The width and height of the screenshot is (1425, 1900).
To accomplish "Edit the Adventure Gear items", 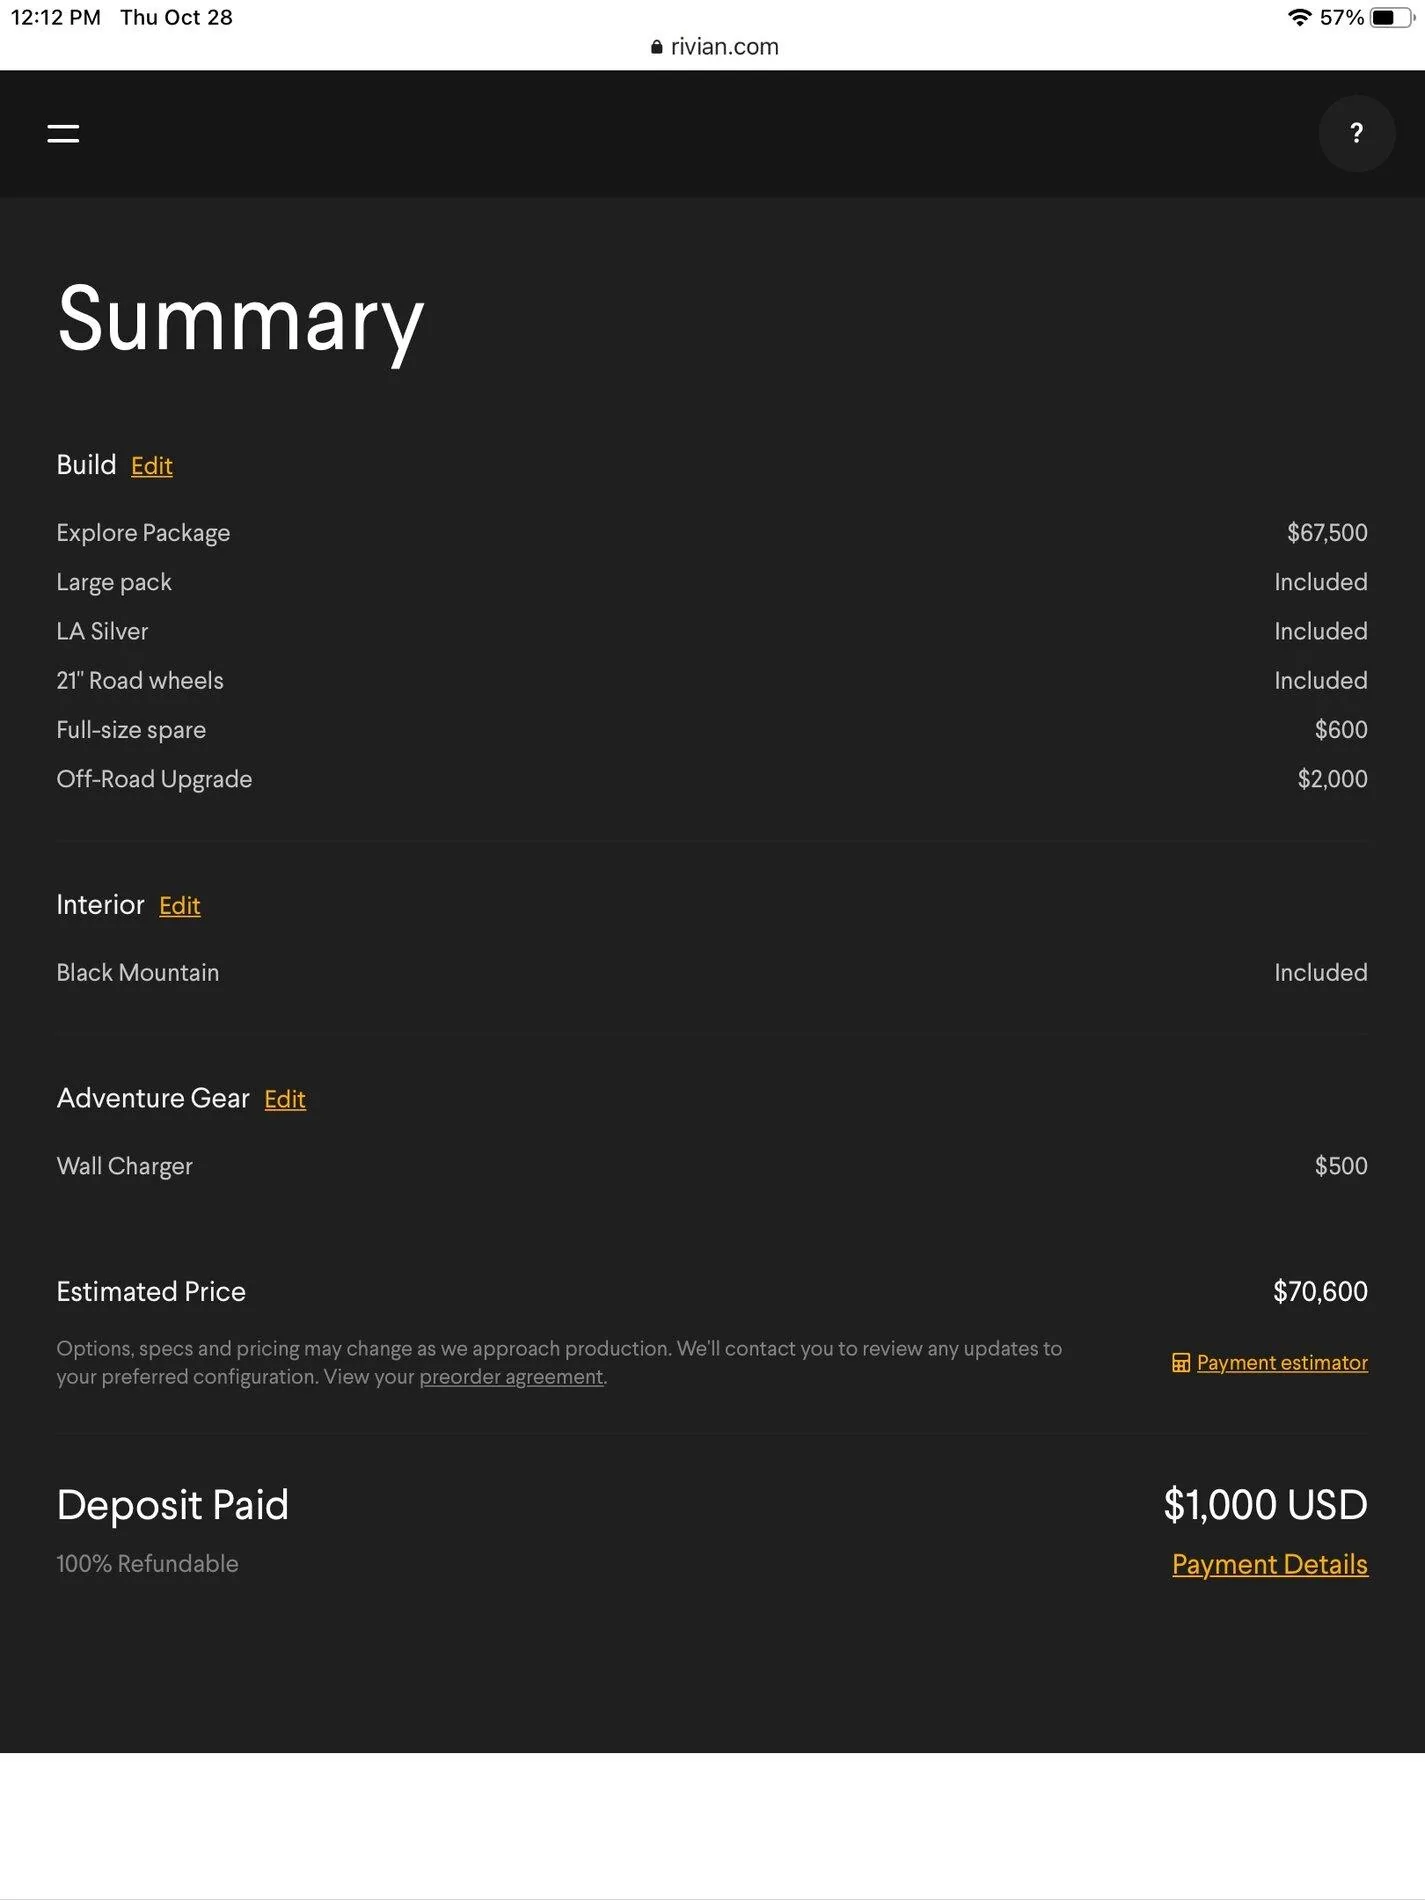I will [285, 1099].
